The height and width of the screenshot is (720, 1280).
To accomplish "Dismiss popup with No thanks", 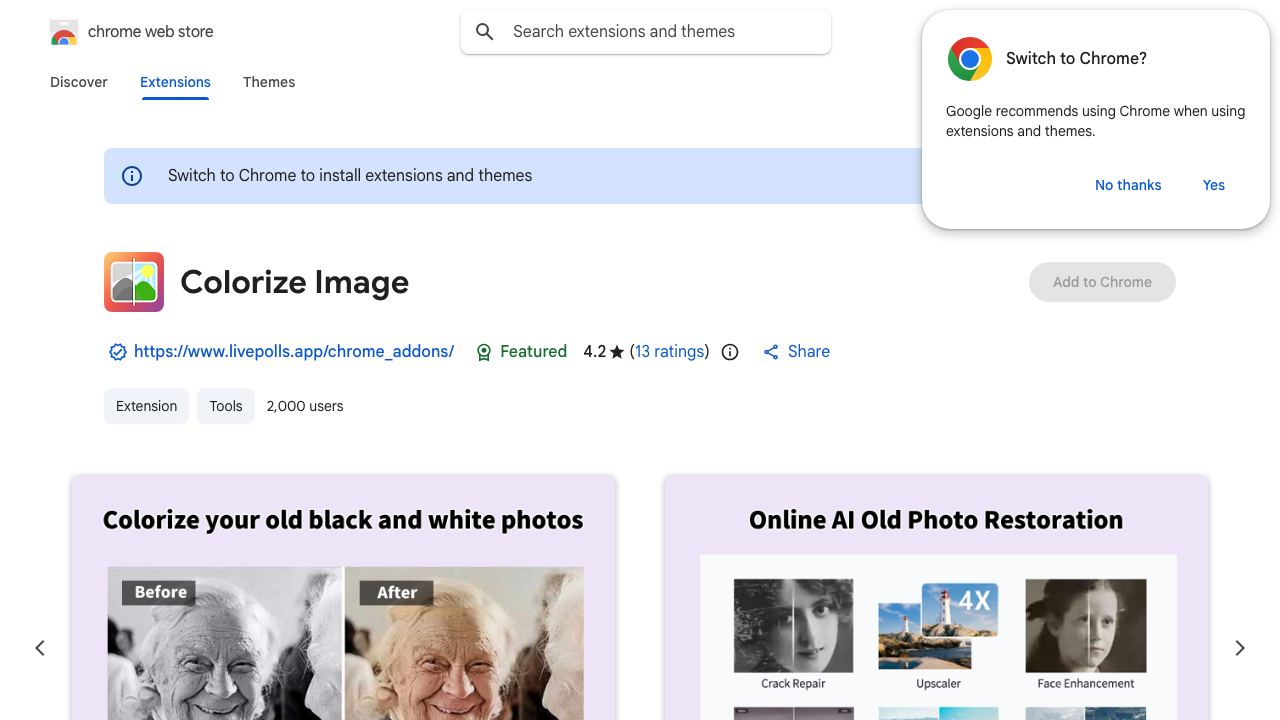I will point(1128,185).
